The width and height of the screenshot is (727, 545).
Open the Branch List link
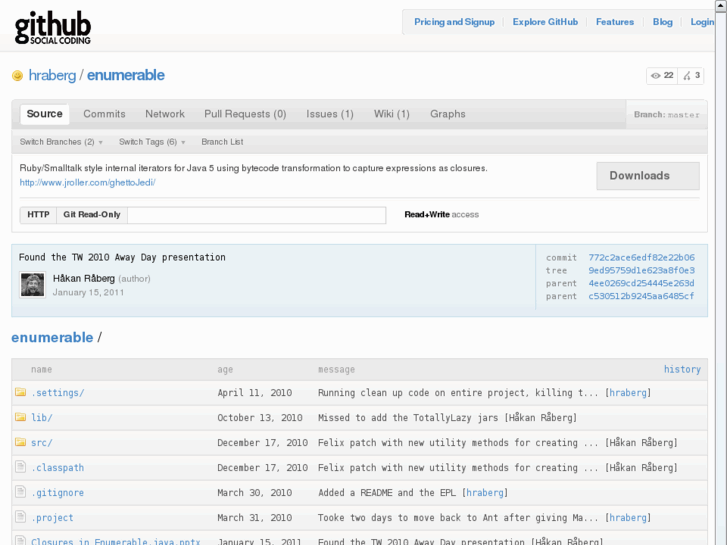222,142
